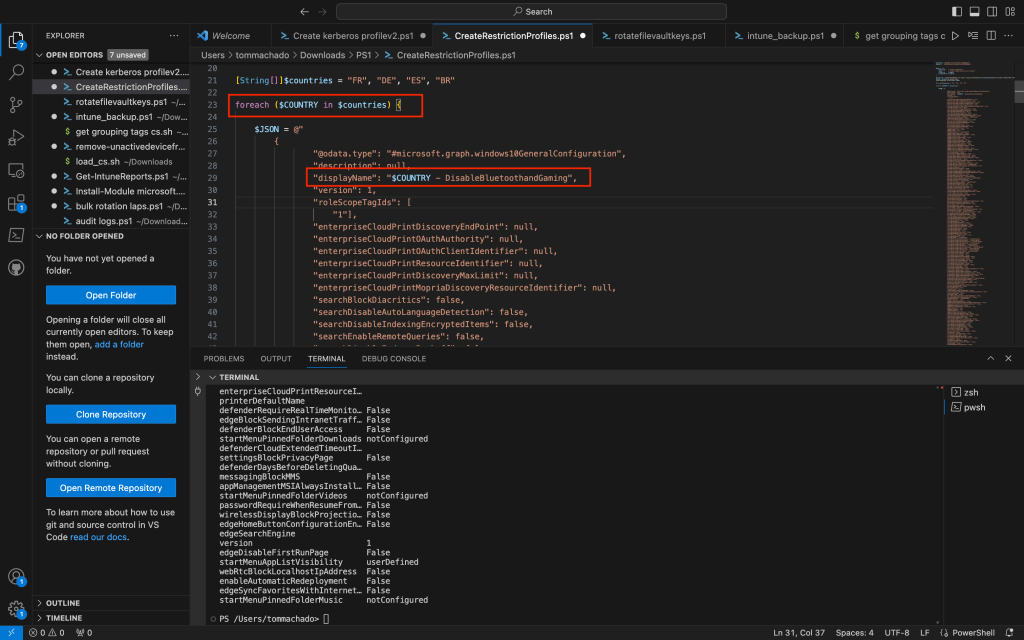Open the Search view in the activity bar
The height and width of the screenshot is (640, 1024).
tap(15, 72)
